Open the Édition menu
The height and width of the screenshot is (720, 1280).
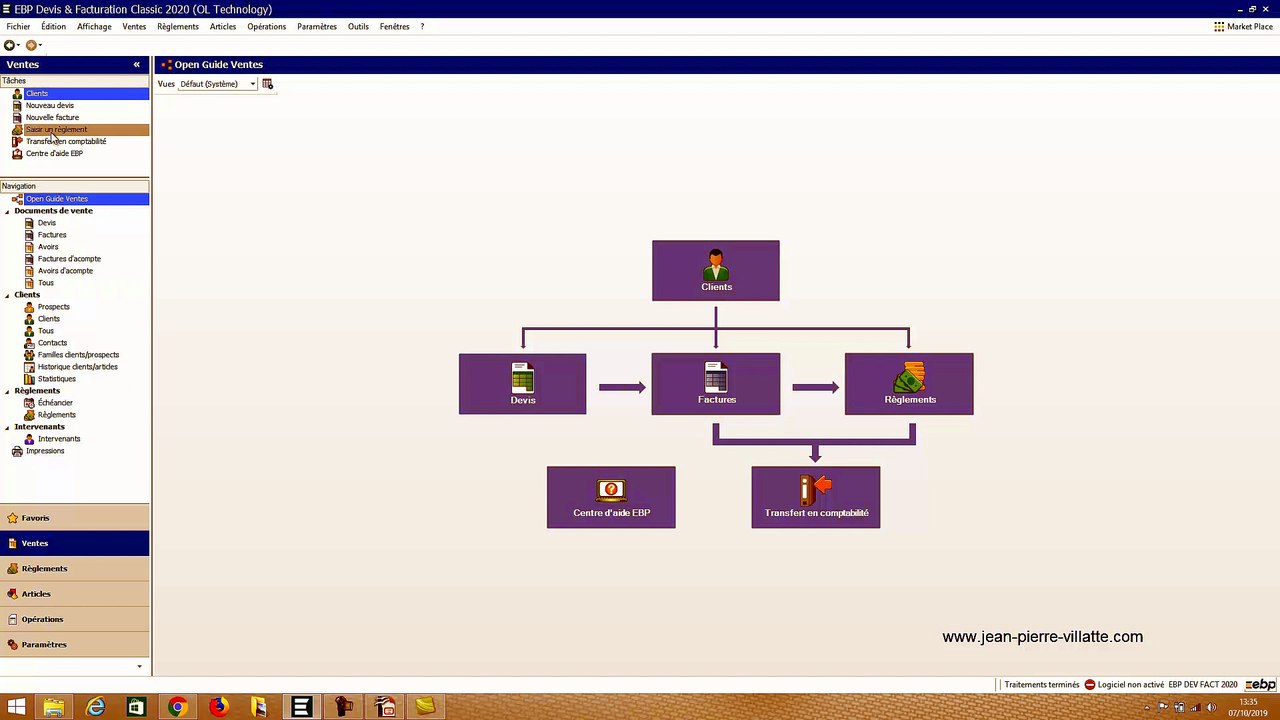pyautogui.click(x=53, y=27)
